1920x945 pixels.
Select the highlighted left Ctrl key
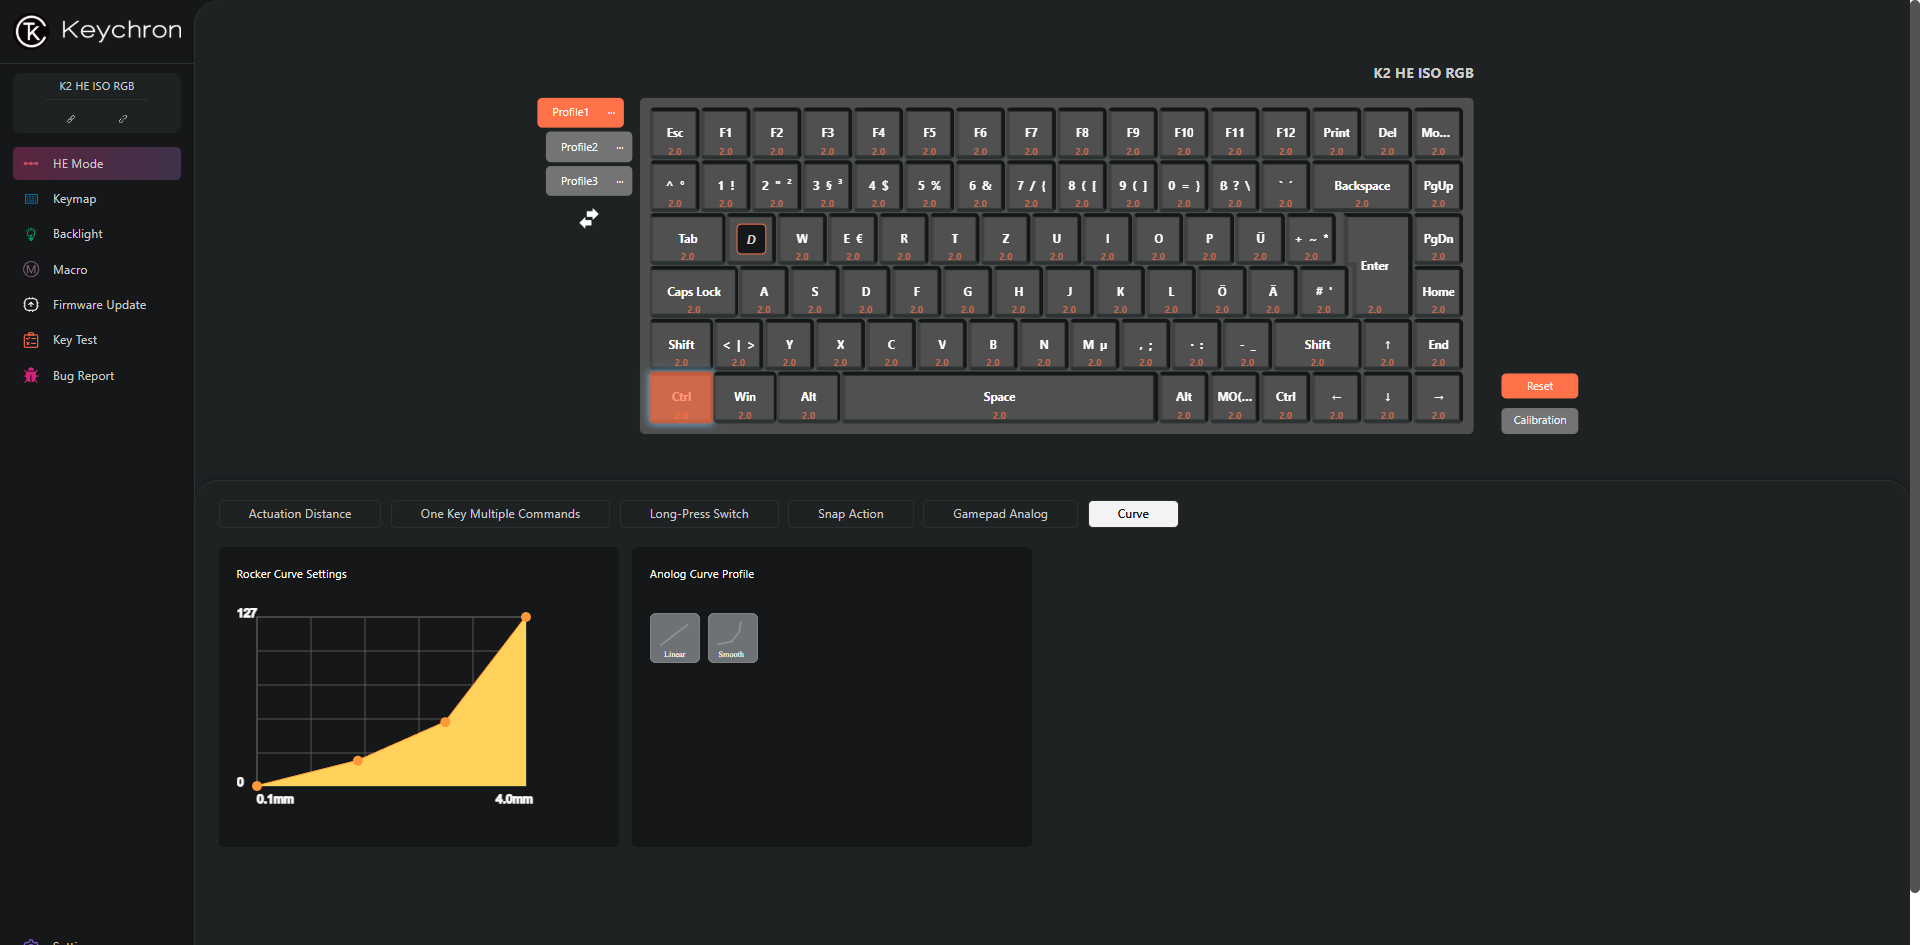[681, 398]
